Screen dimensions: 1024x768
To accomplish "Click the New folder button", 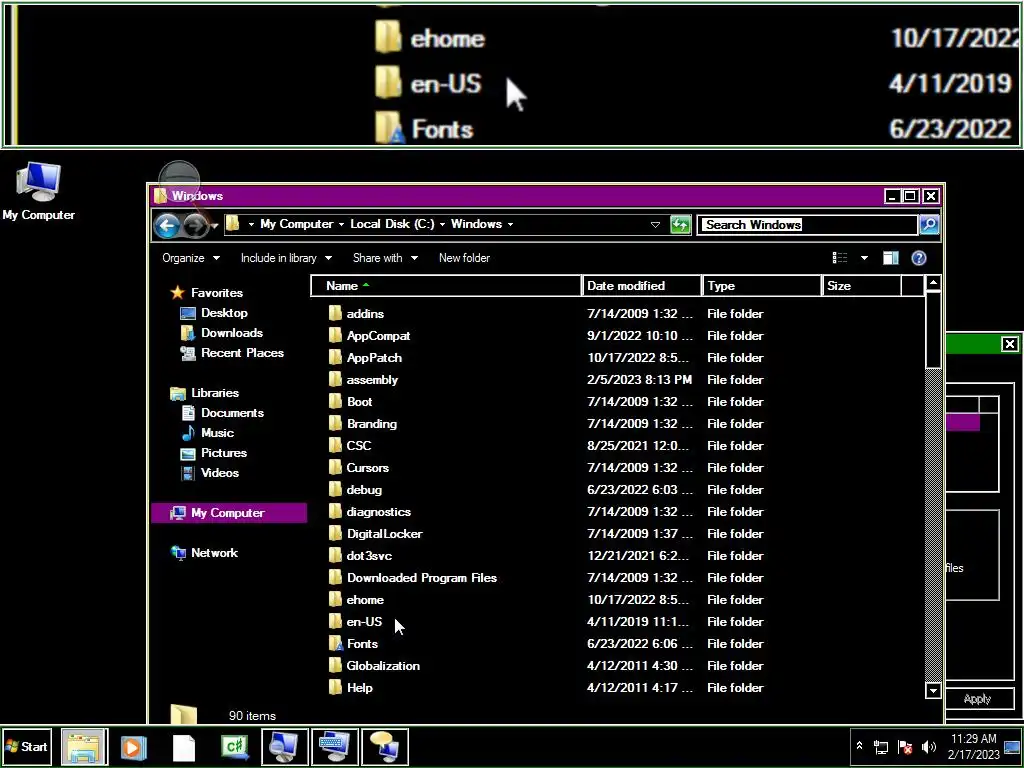I will point(464,259).
